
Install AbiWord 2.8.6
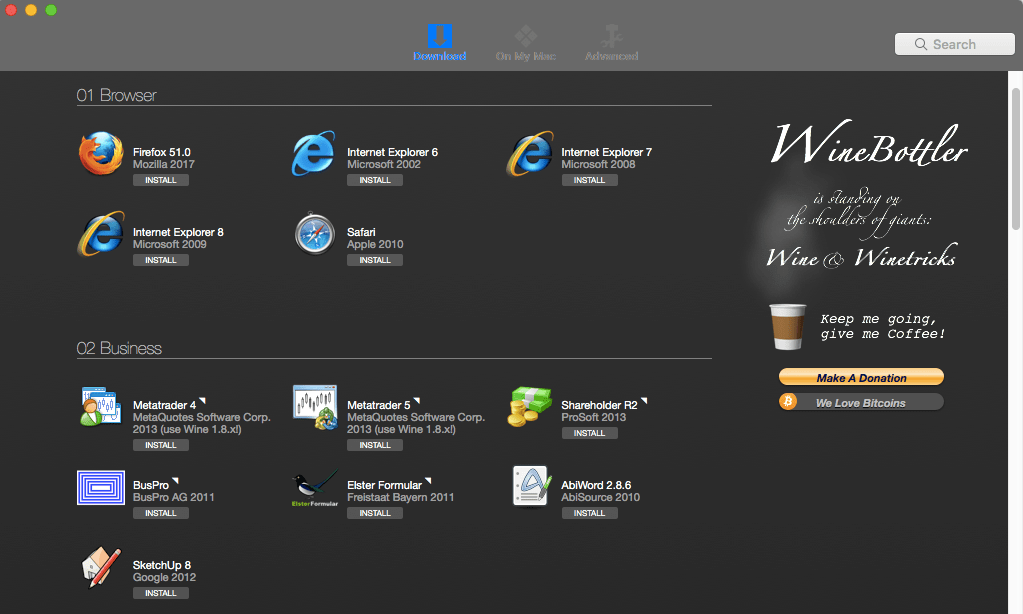(x=589, y=513)
